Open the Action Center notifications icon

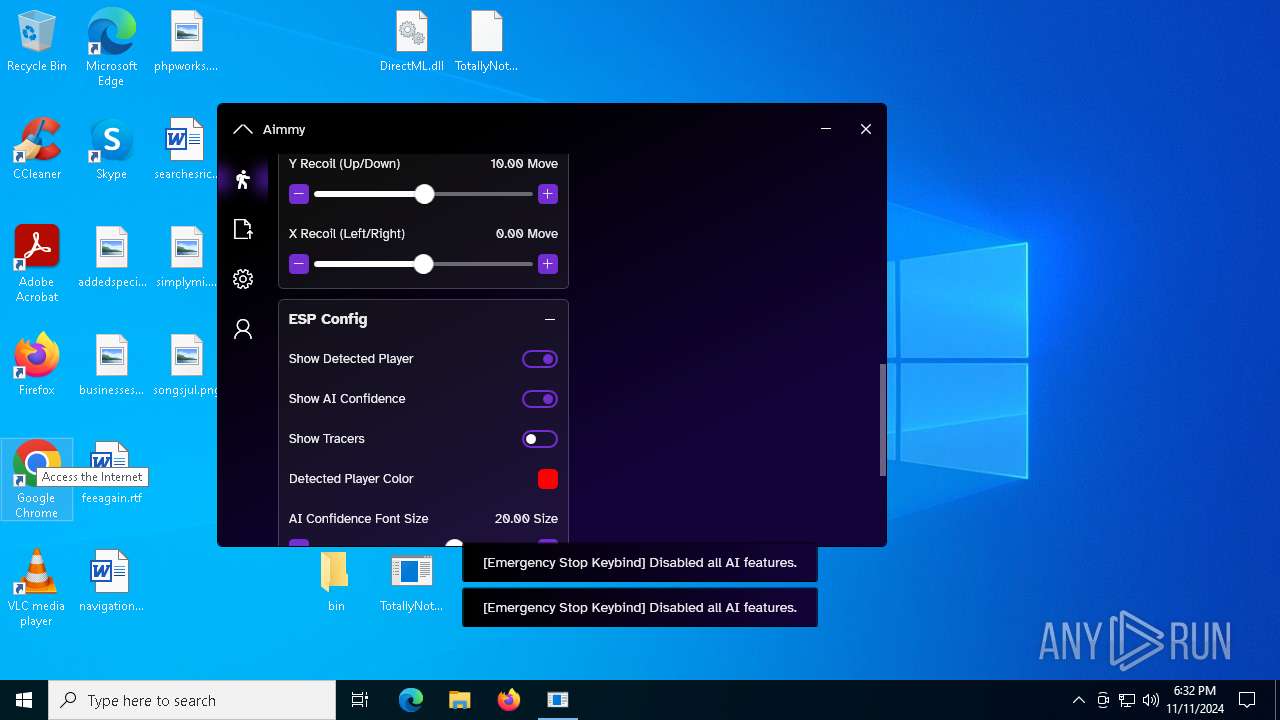[1247, 700]
